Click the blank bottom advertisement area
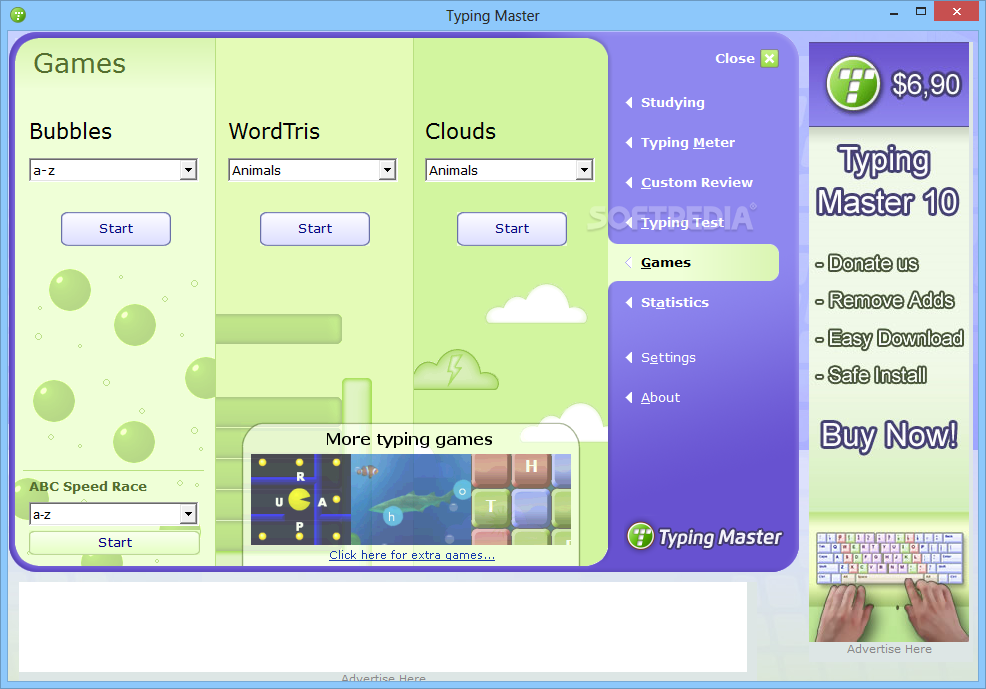 pyautogui.click(x=383, y=627)
